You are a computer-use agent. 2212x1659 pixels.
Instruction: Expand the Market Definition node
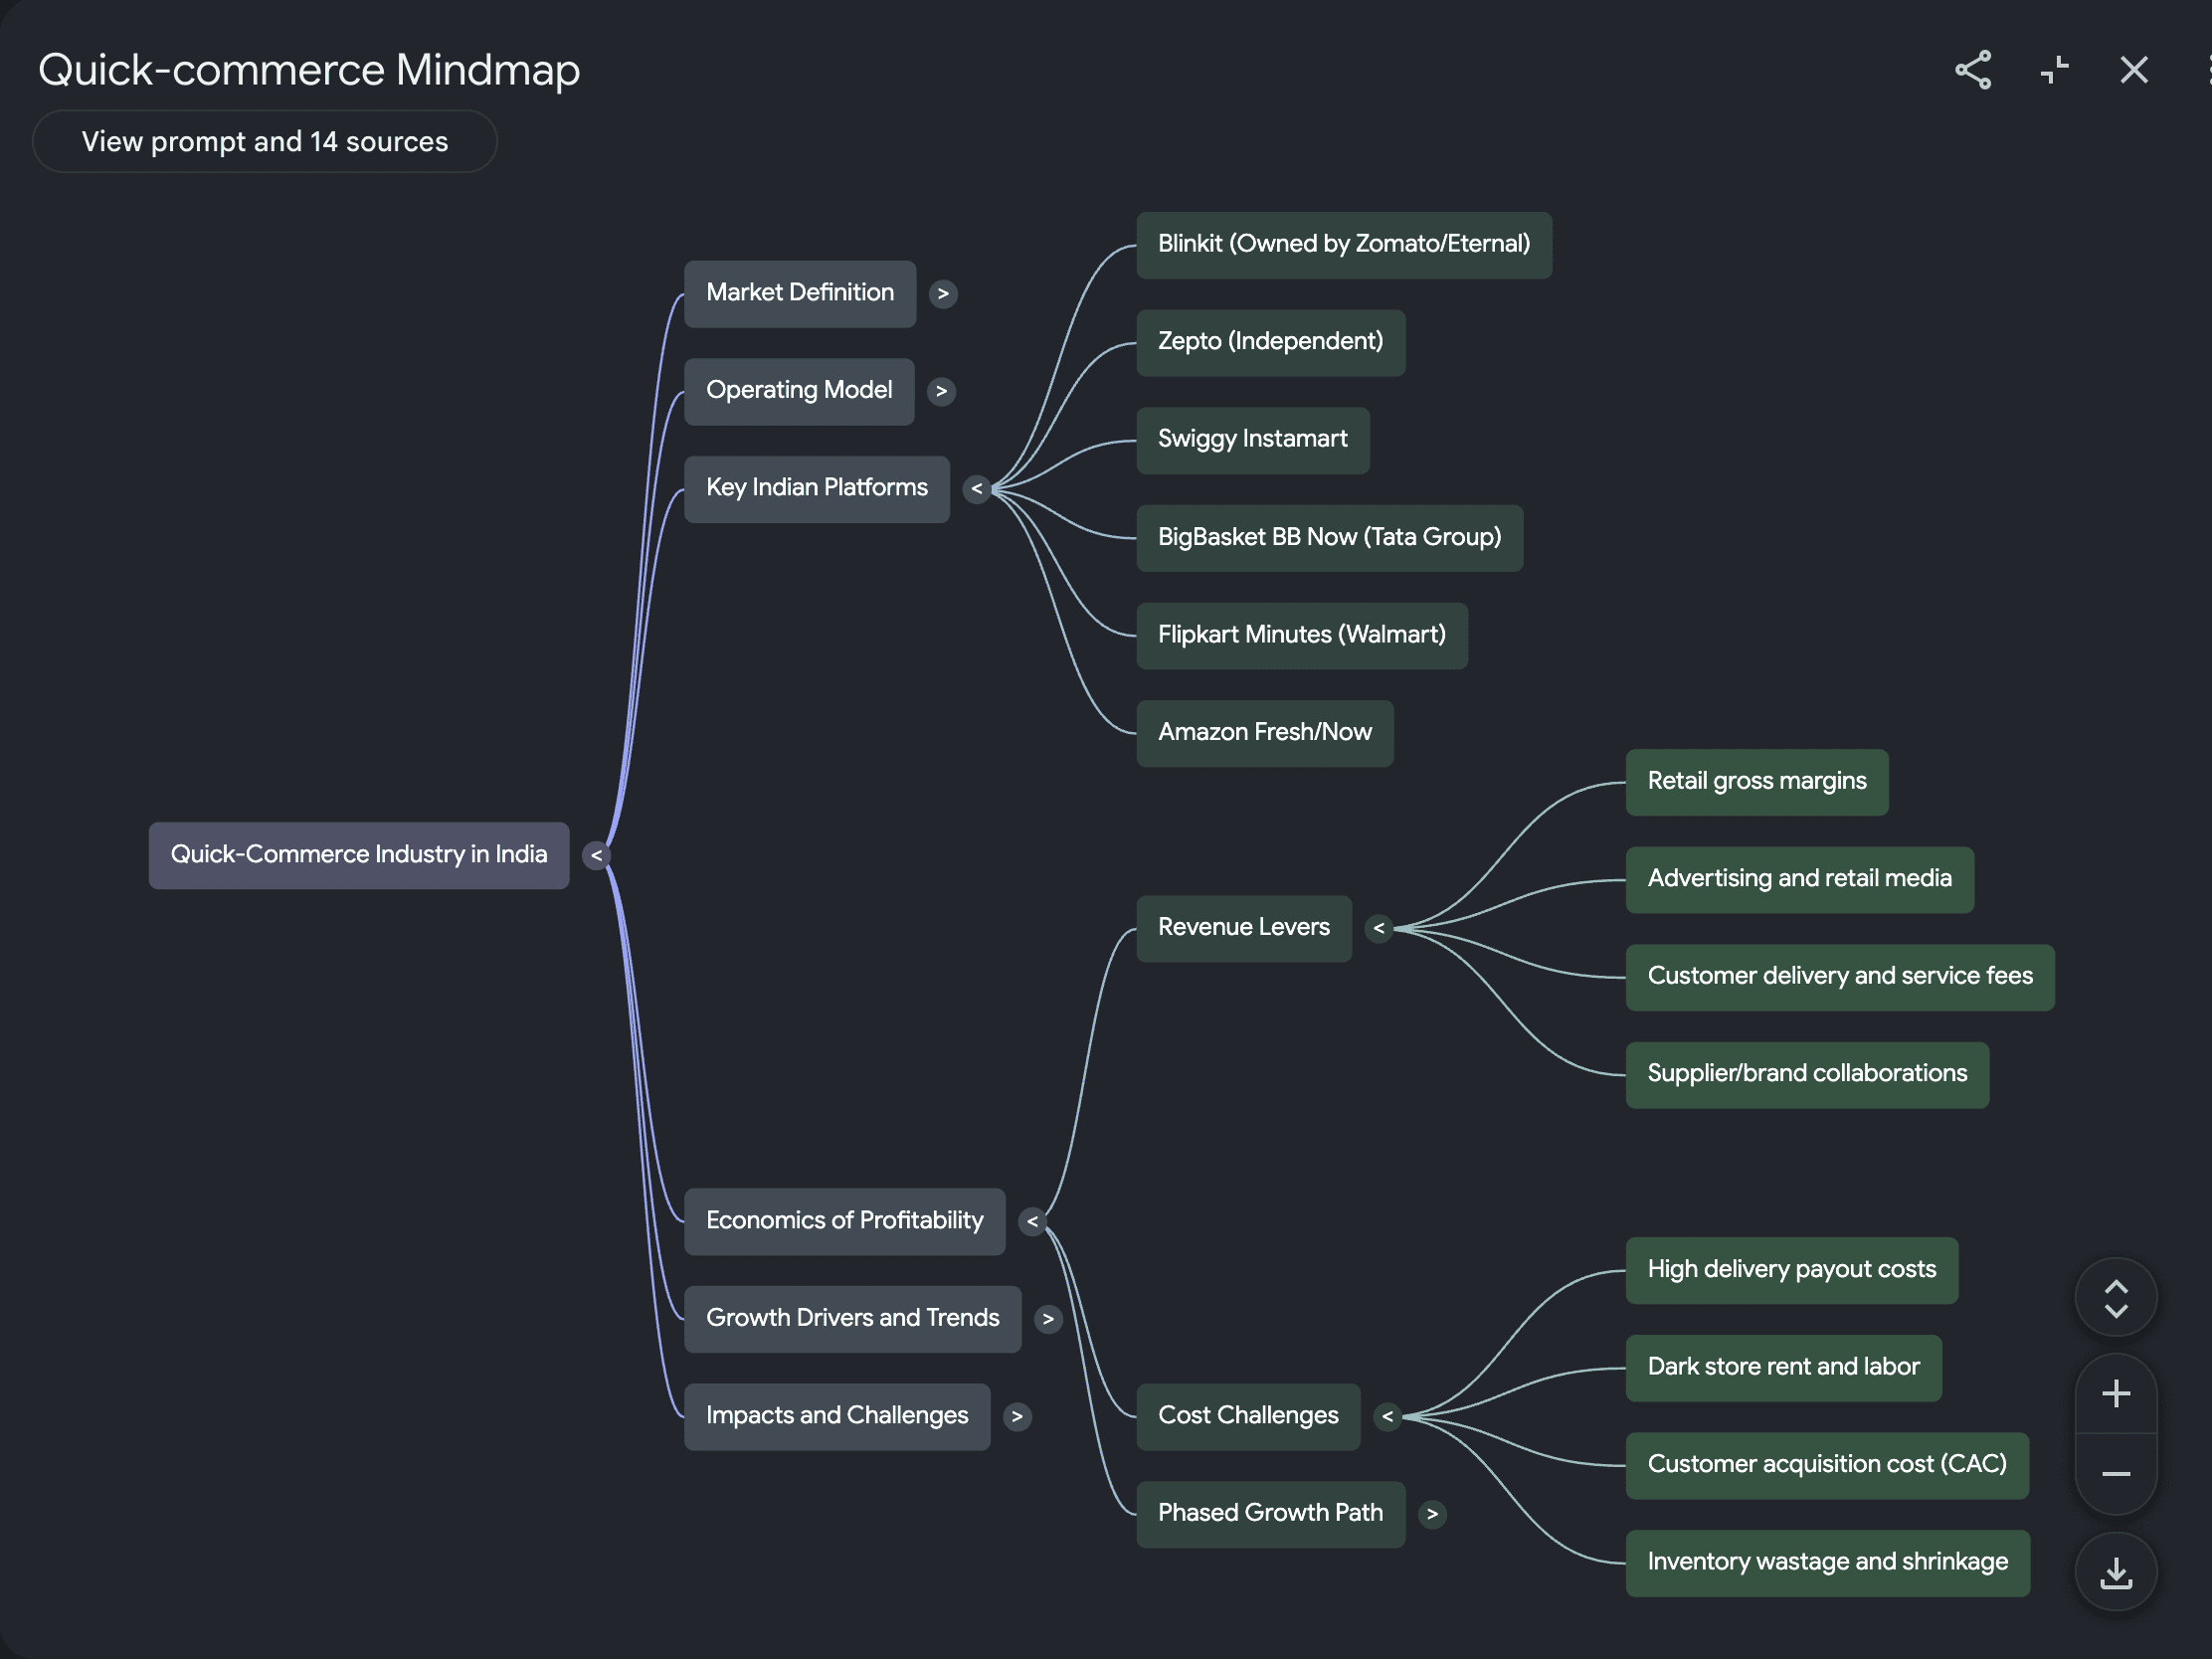click(x=943, y=294)
